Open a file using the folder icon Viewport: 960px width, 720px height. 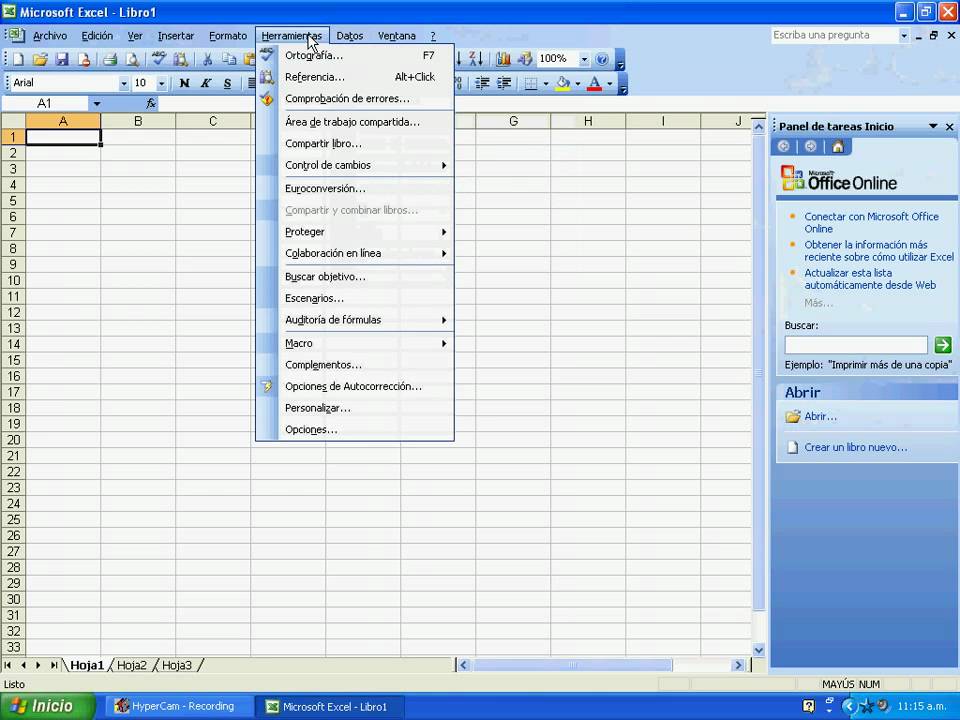tap(40, 59)
